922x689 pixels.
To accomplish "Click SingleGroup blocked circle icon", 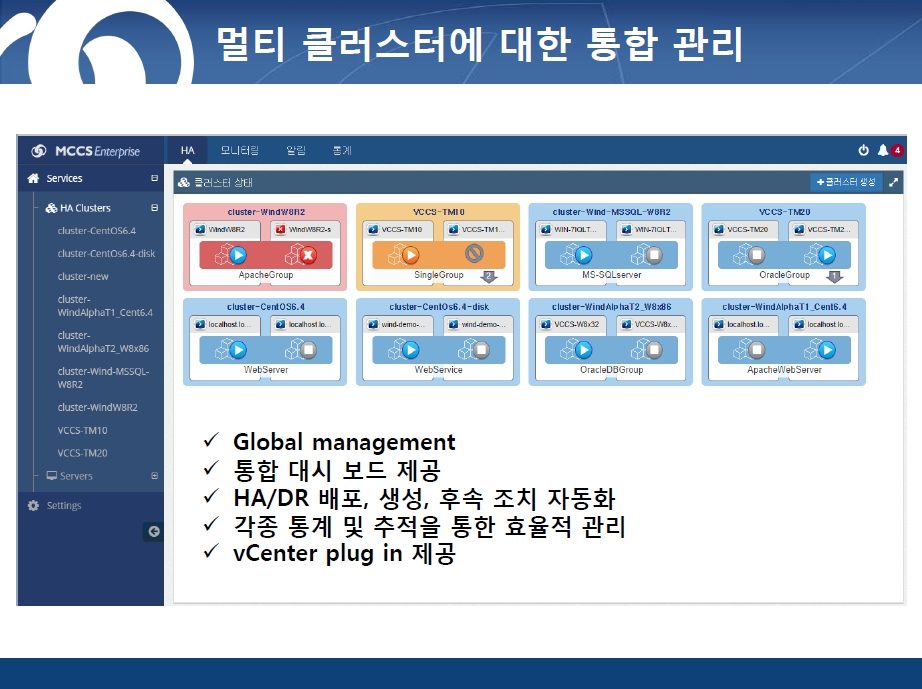I will 474,253.
